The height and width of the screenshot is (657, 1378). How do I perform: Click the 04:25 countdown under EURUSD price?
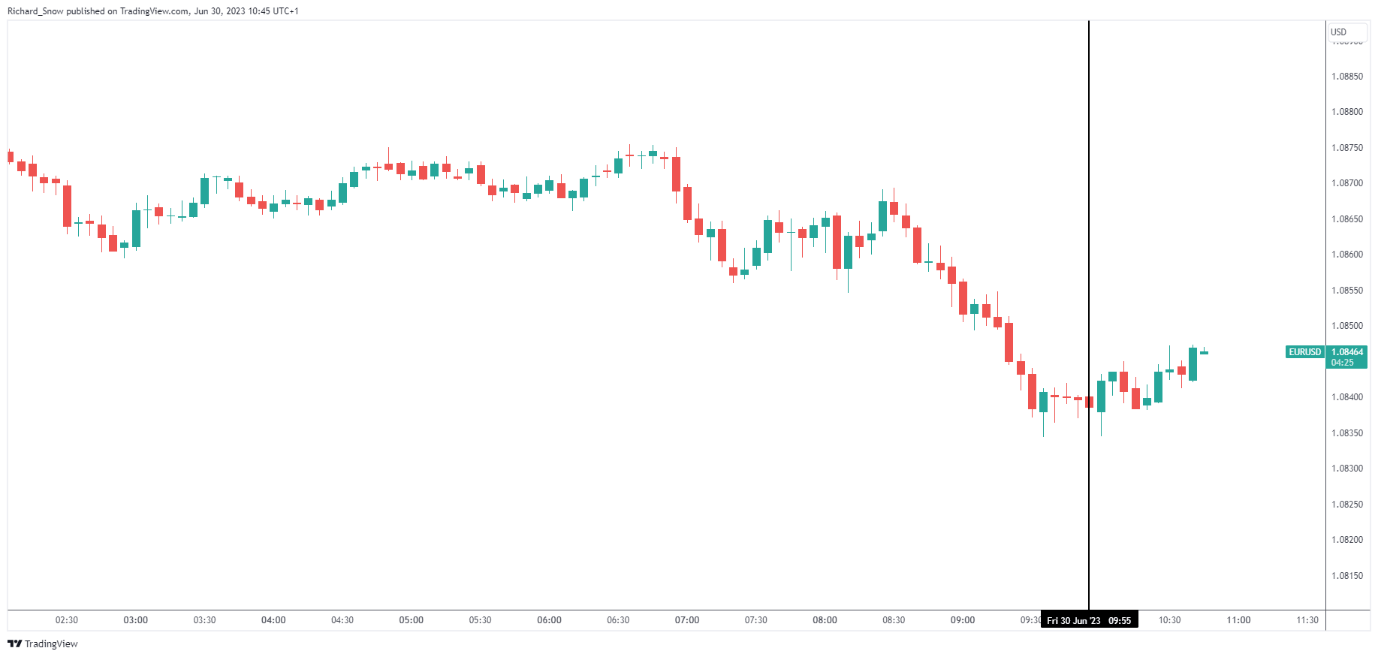tap(1341, 363)
